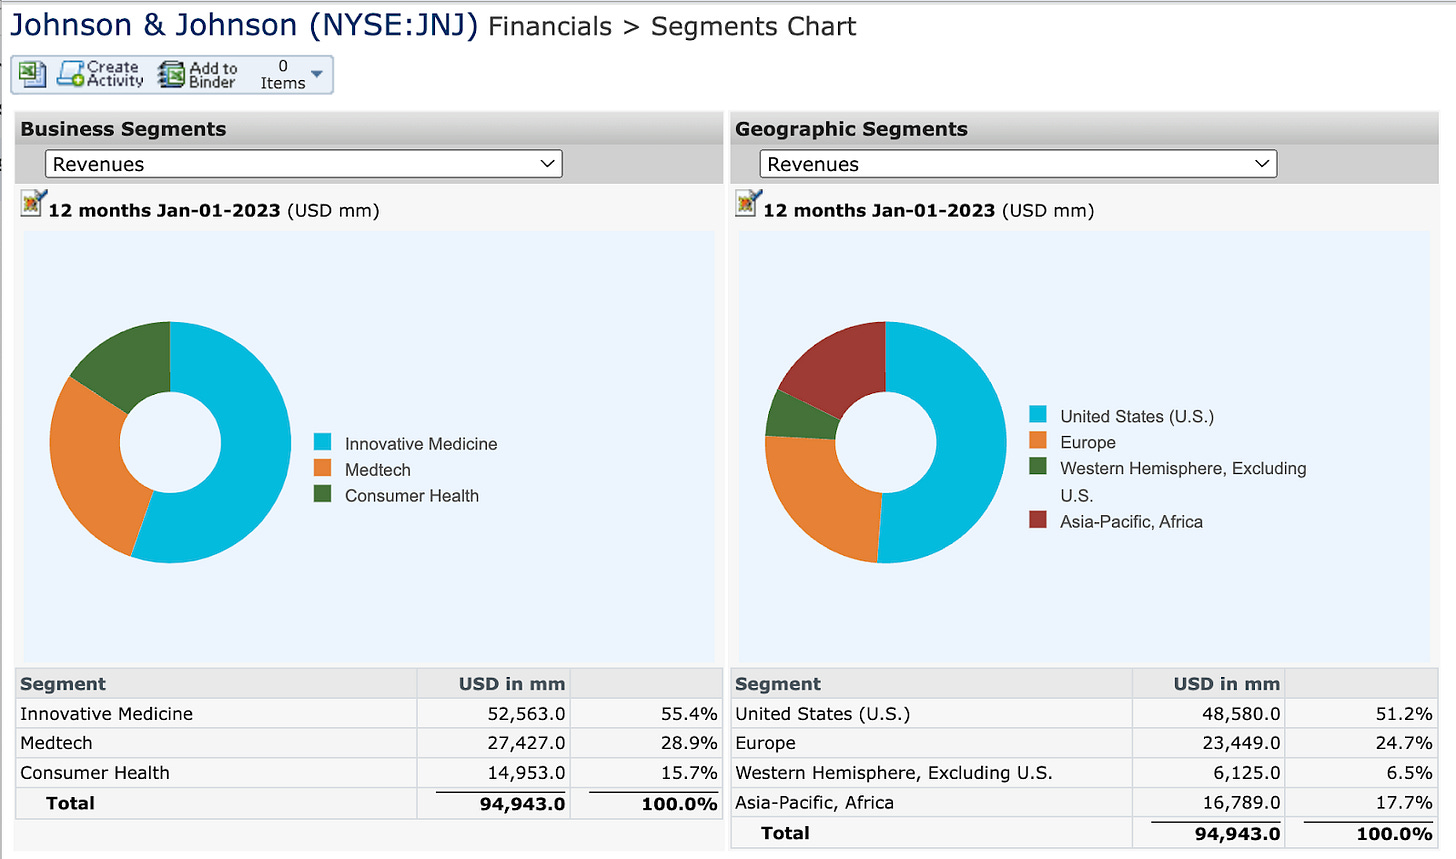Click the 17.7% percentage cell
This screenshot has width=1456, height=859.
click(x=1404, y=802)
